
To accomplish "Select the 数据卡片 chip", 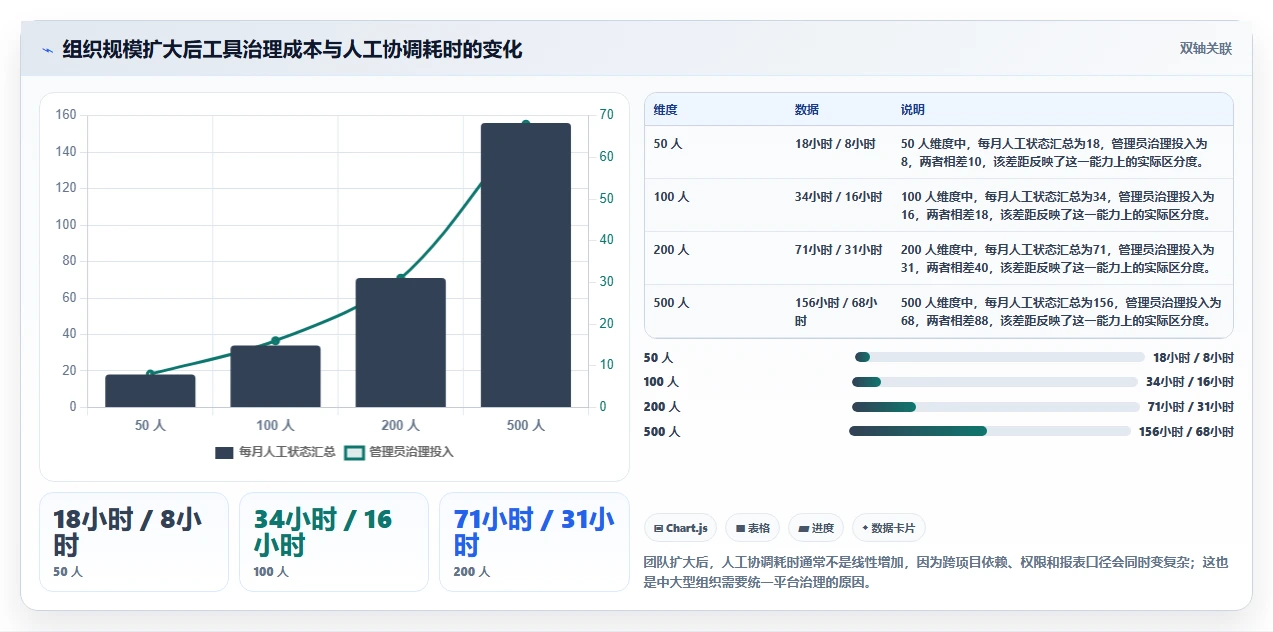I will [889, 528].
